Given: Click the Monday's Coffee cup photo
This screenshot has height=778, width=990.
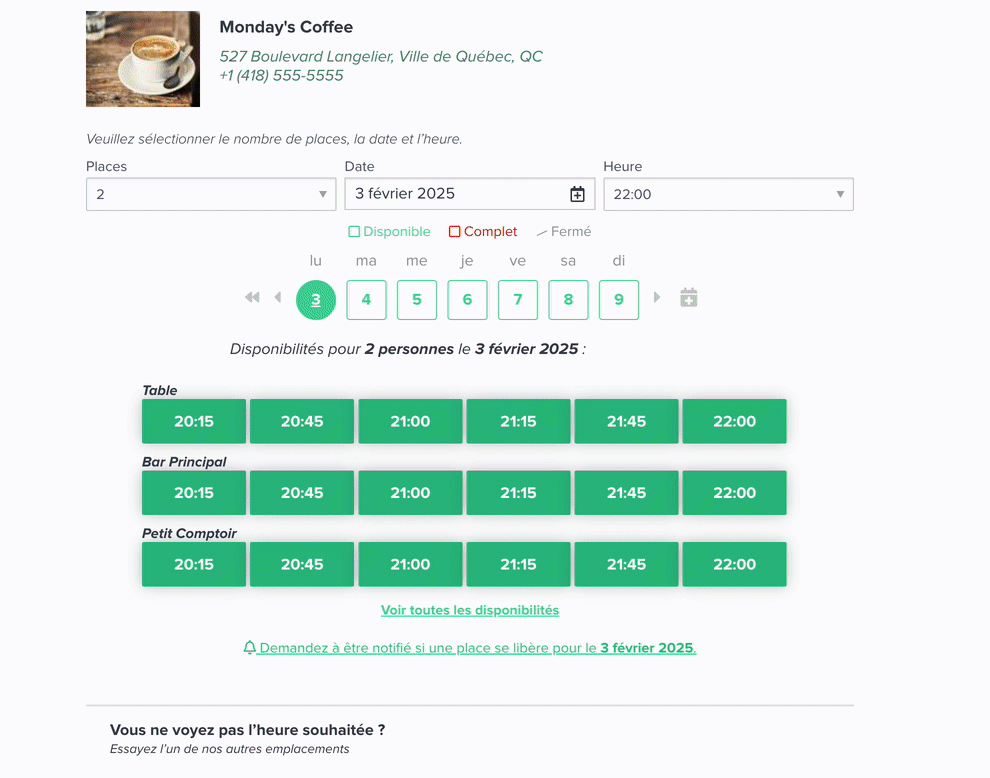Looking at the screenshot, I should (x=143, y=59).
